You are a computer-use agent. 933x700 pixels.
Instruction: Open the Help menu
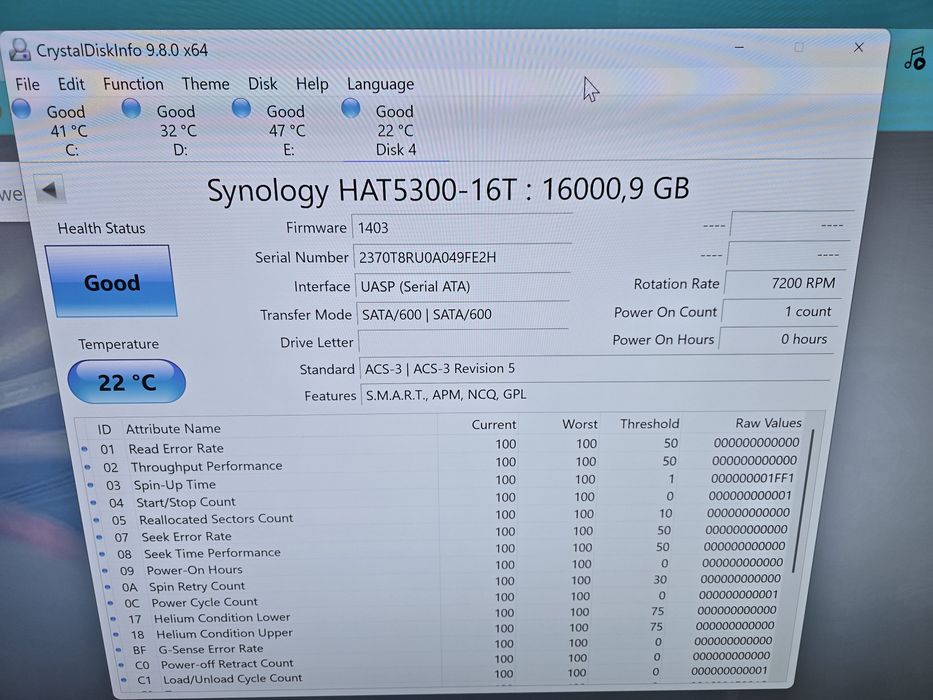click(312, 85)
